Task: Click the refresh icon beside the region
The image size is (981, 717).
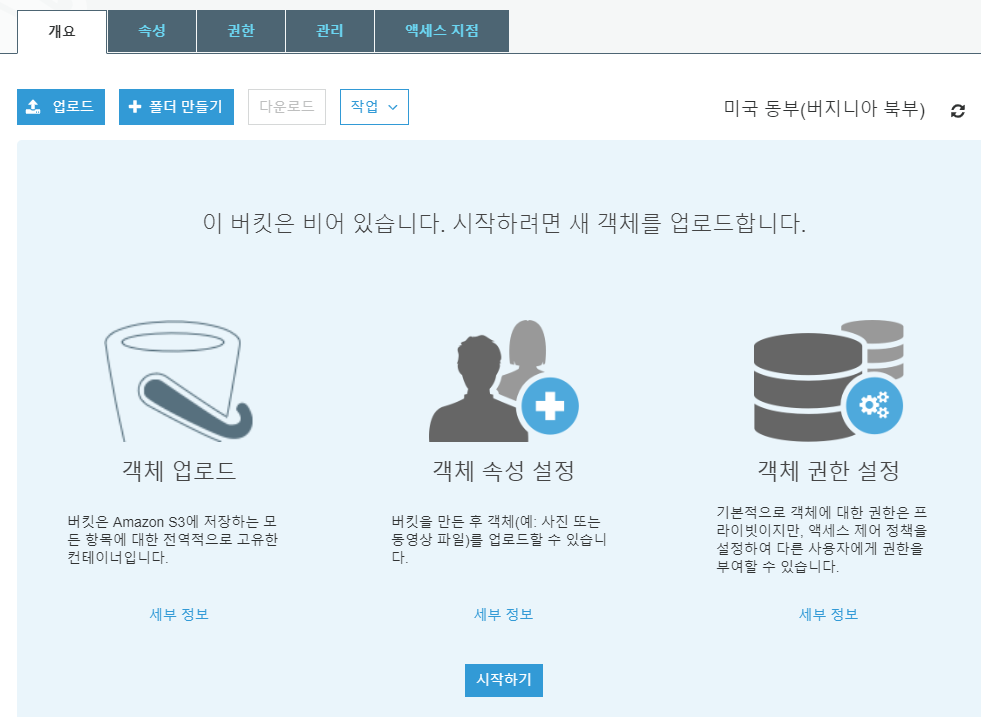Action: [957, 111]
